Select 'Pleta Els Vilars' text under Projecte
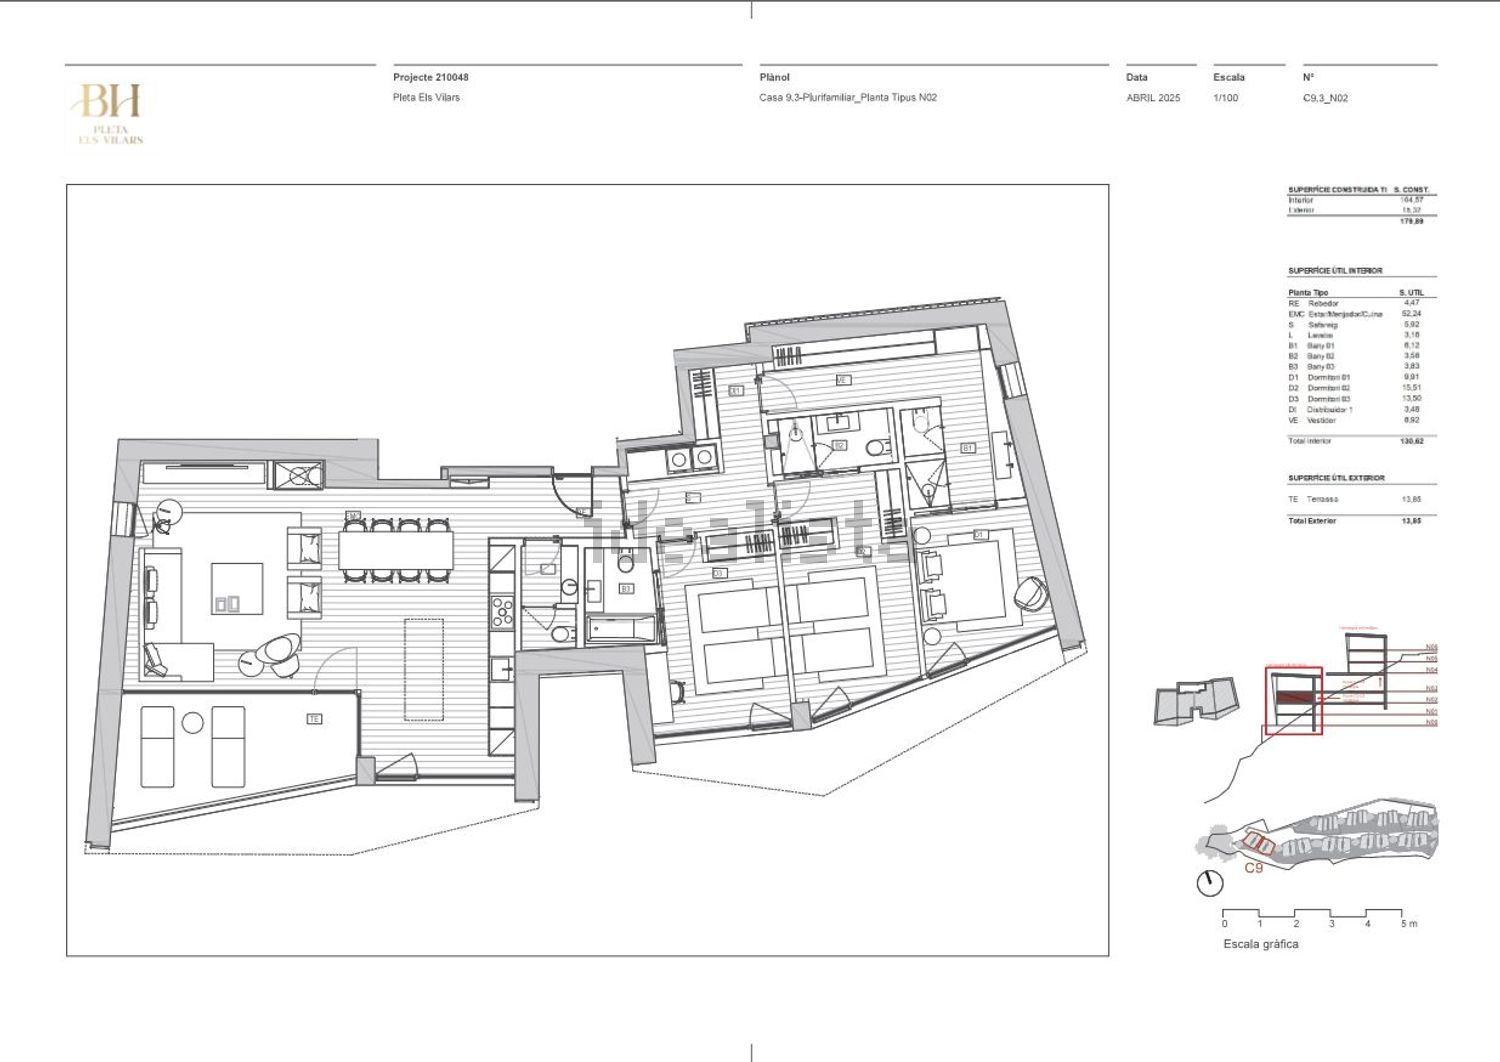Viewport: 1500px width, 1062px height. [x=426, y=98]
